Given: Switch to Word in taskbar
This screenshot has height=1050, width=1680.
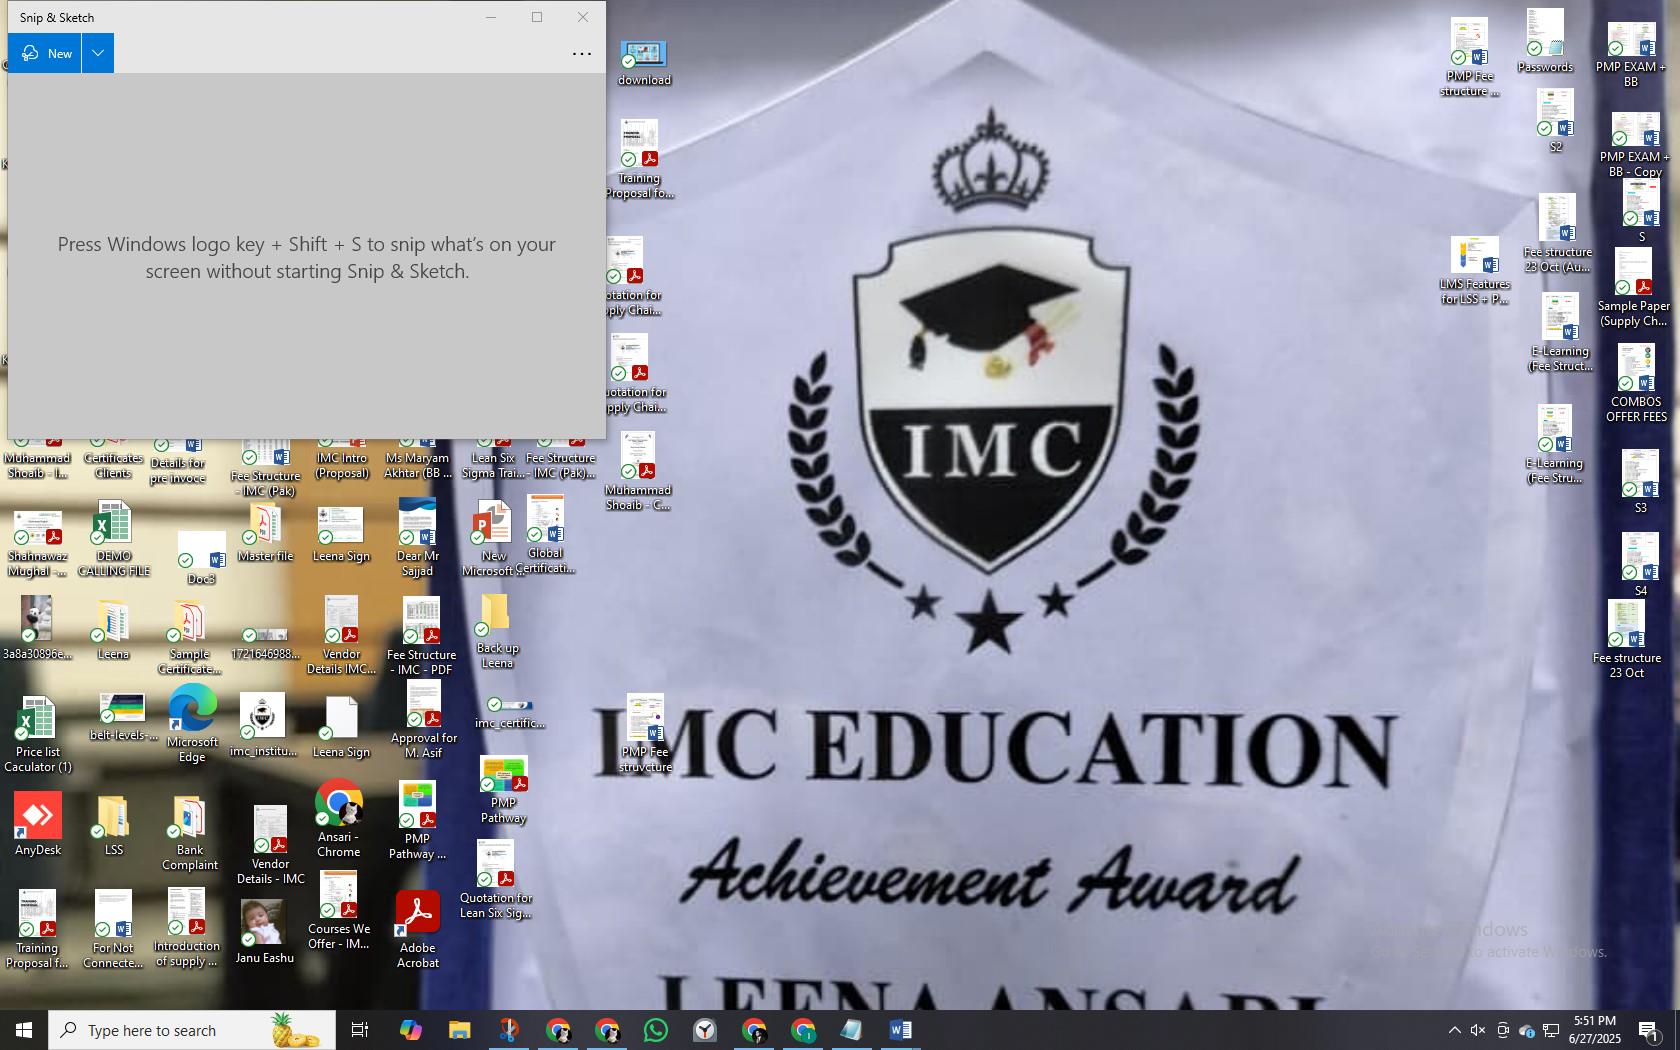Looking at the screenshot, I should tap(900, 1030).
